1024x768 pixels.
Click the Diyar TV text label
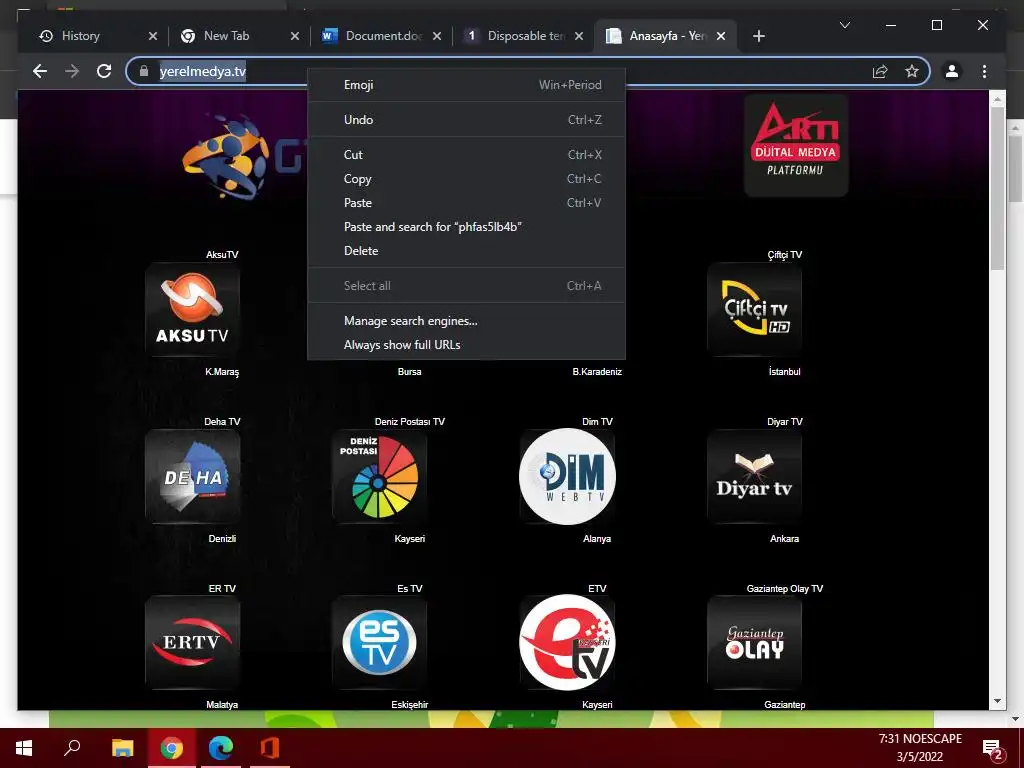tap(784, 422)
